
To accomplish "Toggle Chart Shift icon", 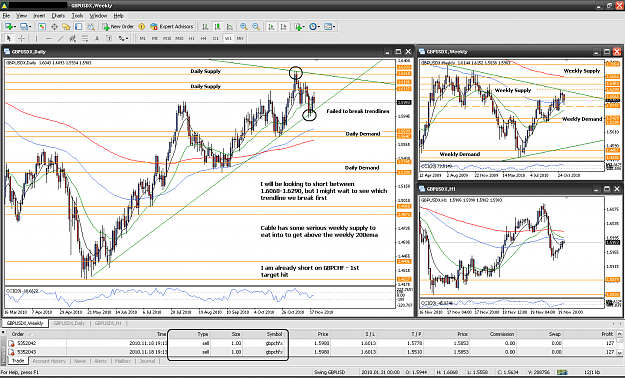I will [283, 27].
